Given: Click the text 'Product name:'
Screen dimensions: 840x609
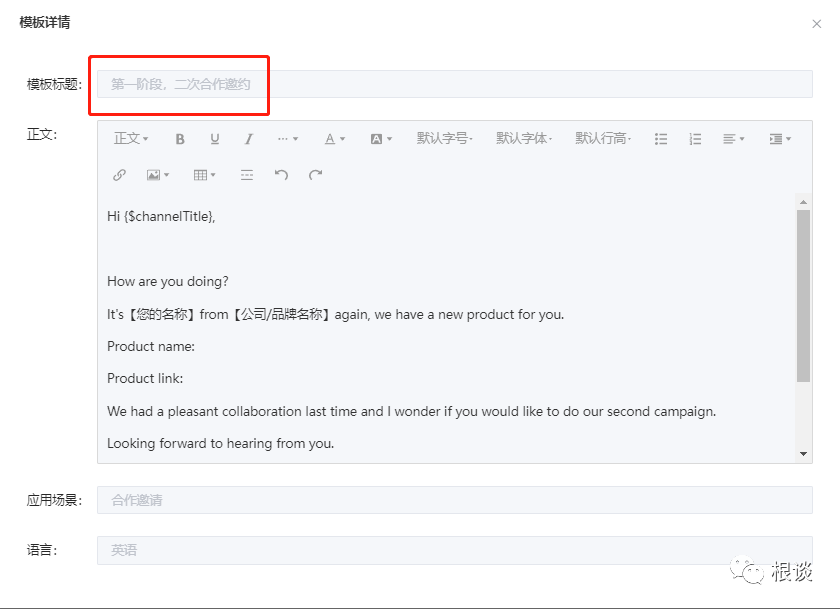Looking at the screenshot, I should 151,347.
